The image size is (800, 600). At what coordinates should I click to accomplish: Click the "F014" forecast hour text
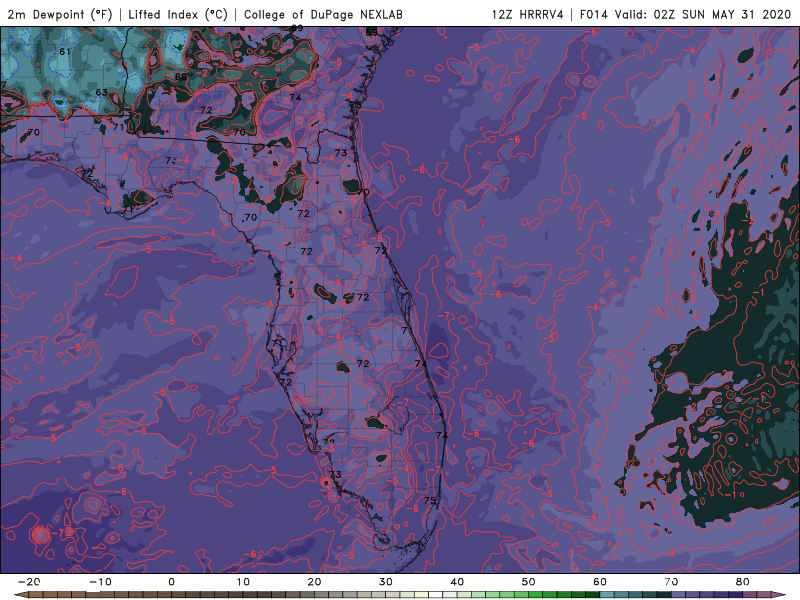coord(593,14)
